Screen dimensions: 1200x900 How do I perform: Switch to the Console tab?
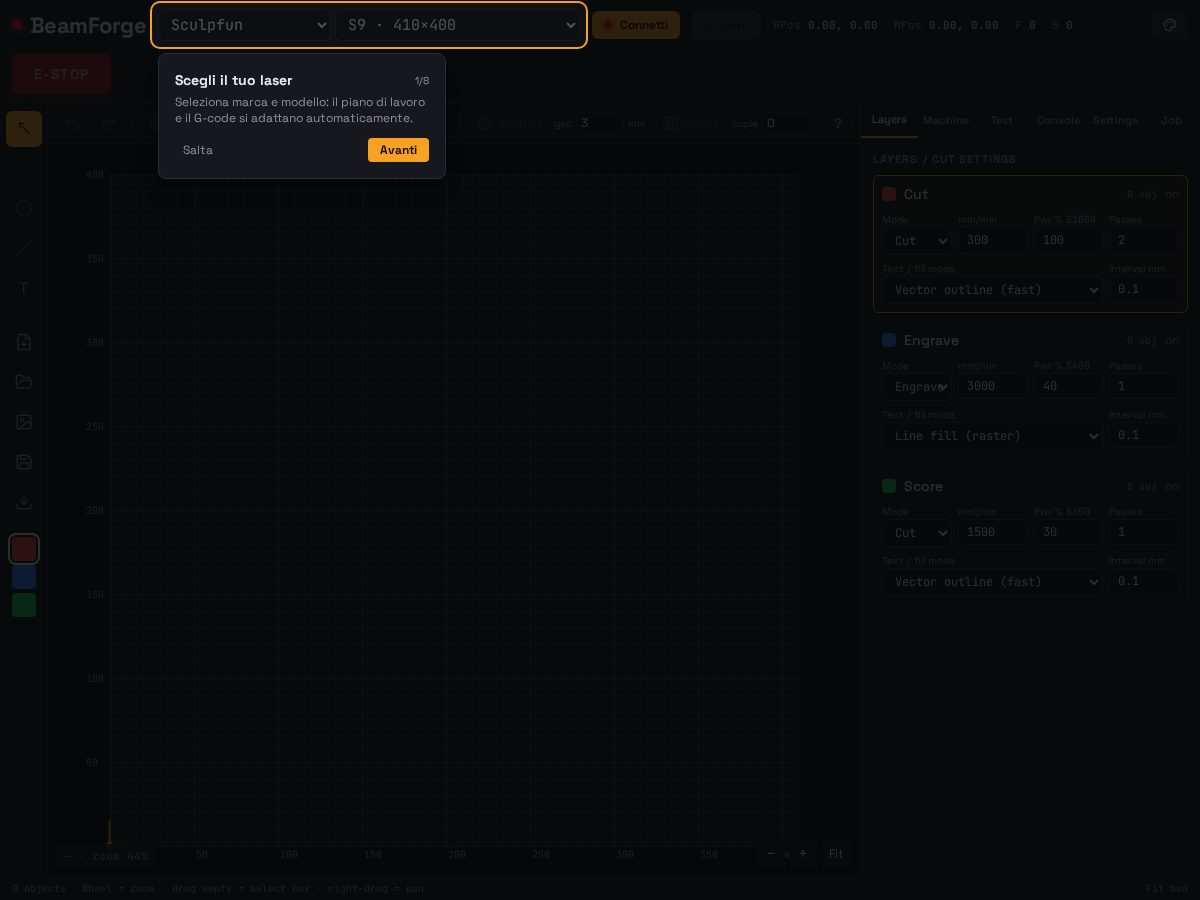(x=1058, y=120)
